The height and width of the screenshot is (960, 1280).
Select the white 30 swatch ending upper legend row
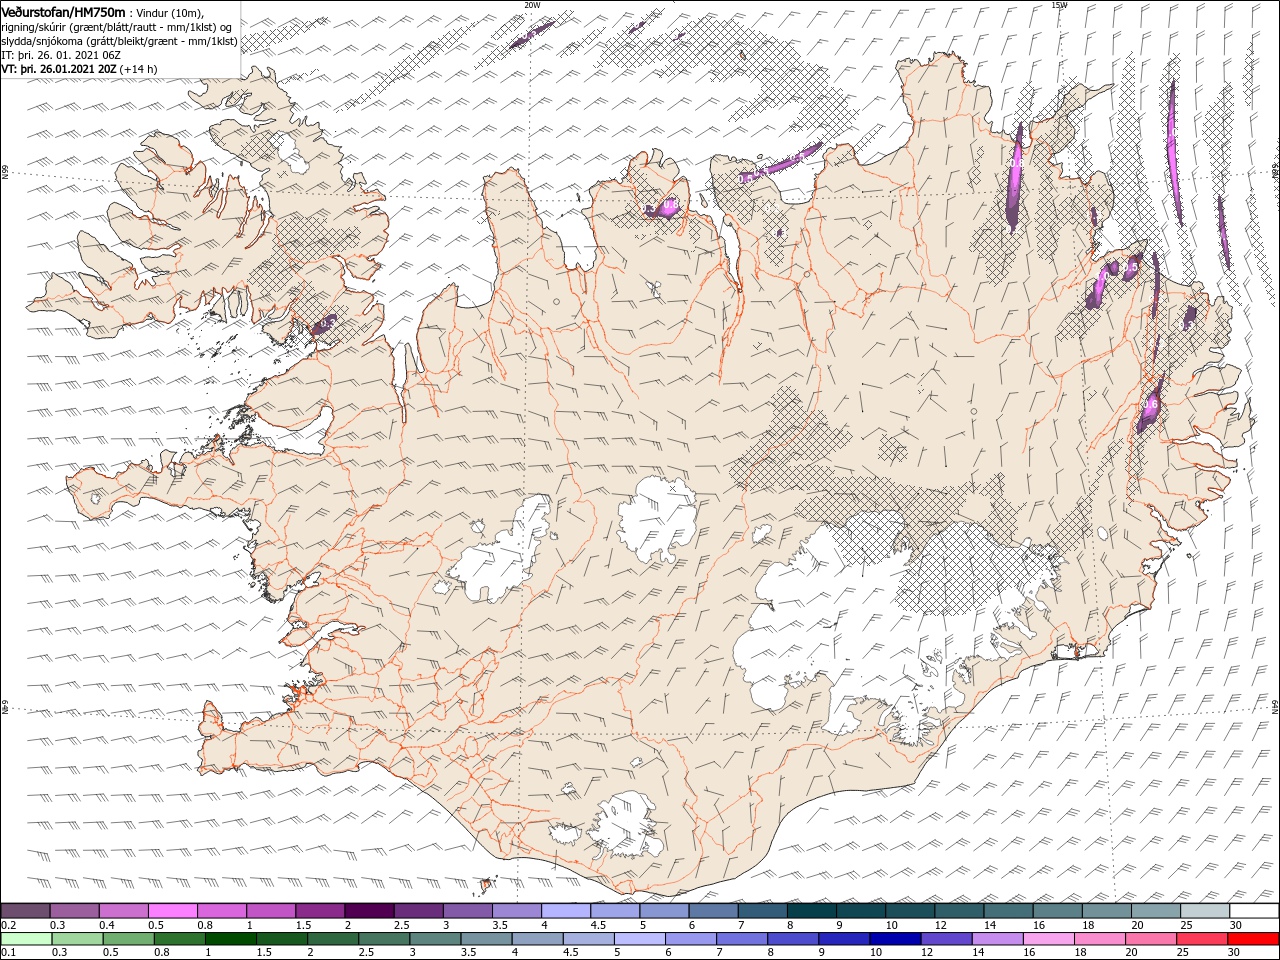1254,911
